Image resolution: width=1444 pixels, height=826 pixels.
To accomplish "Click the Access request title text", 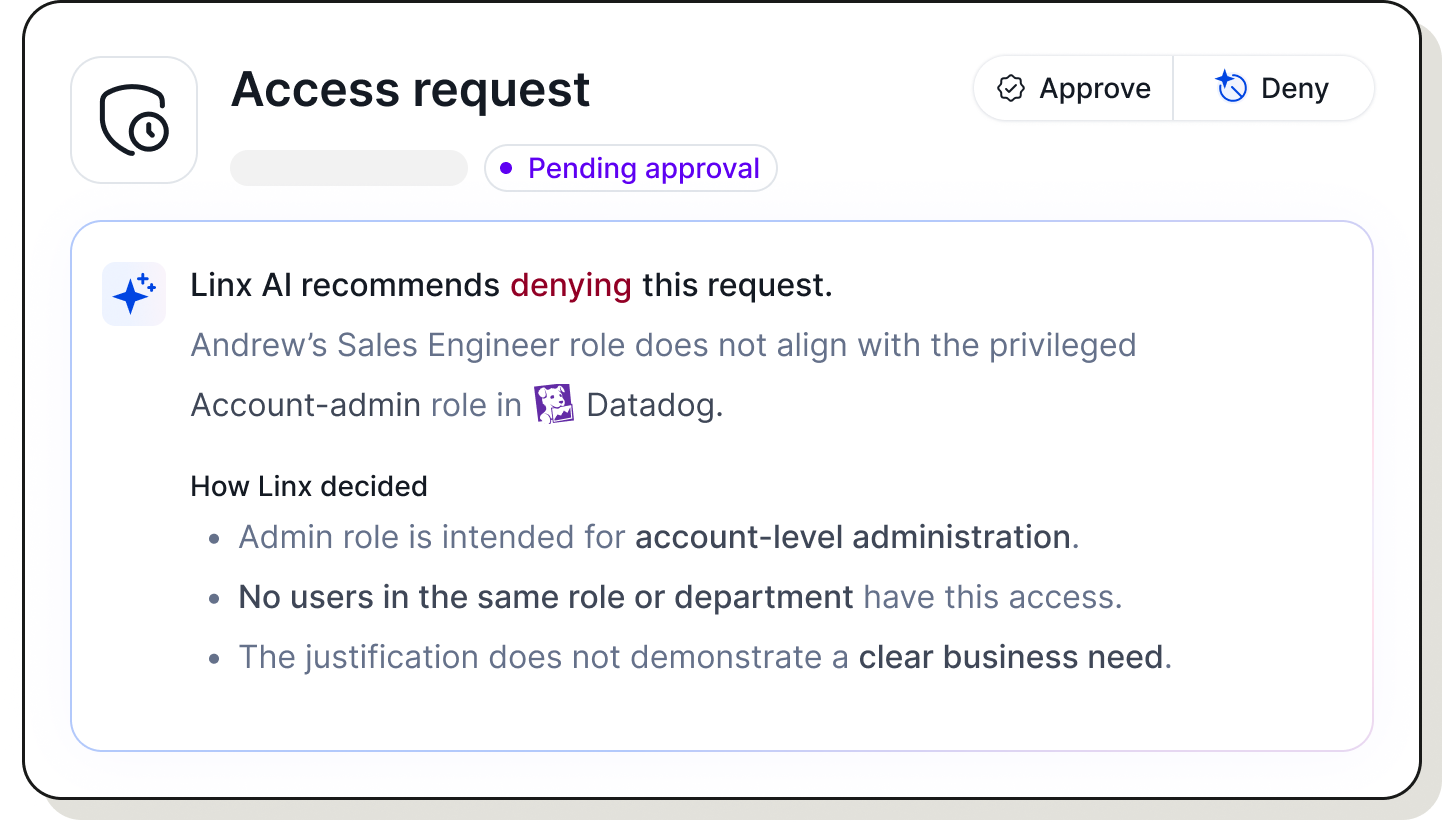I will point(410,89).
